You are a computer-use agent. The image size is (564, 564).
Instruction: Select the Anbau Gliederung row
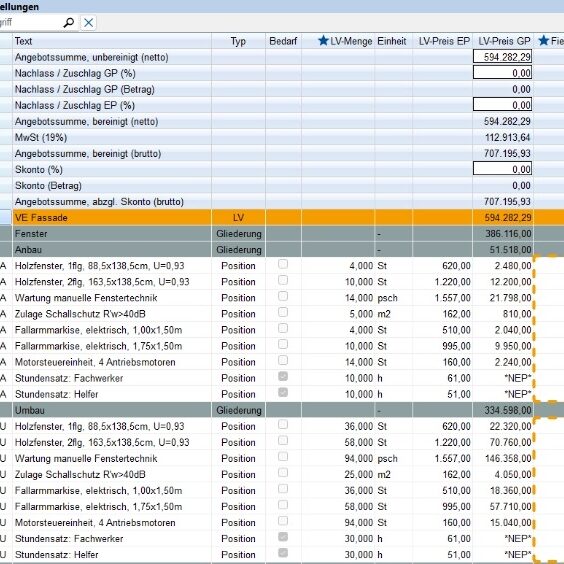[282, 250]
